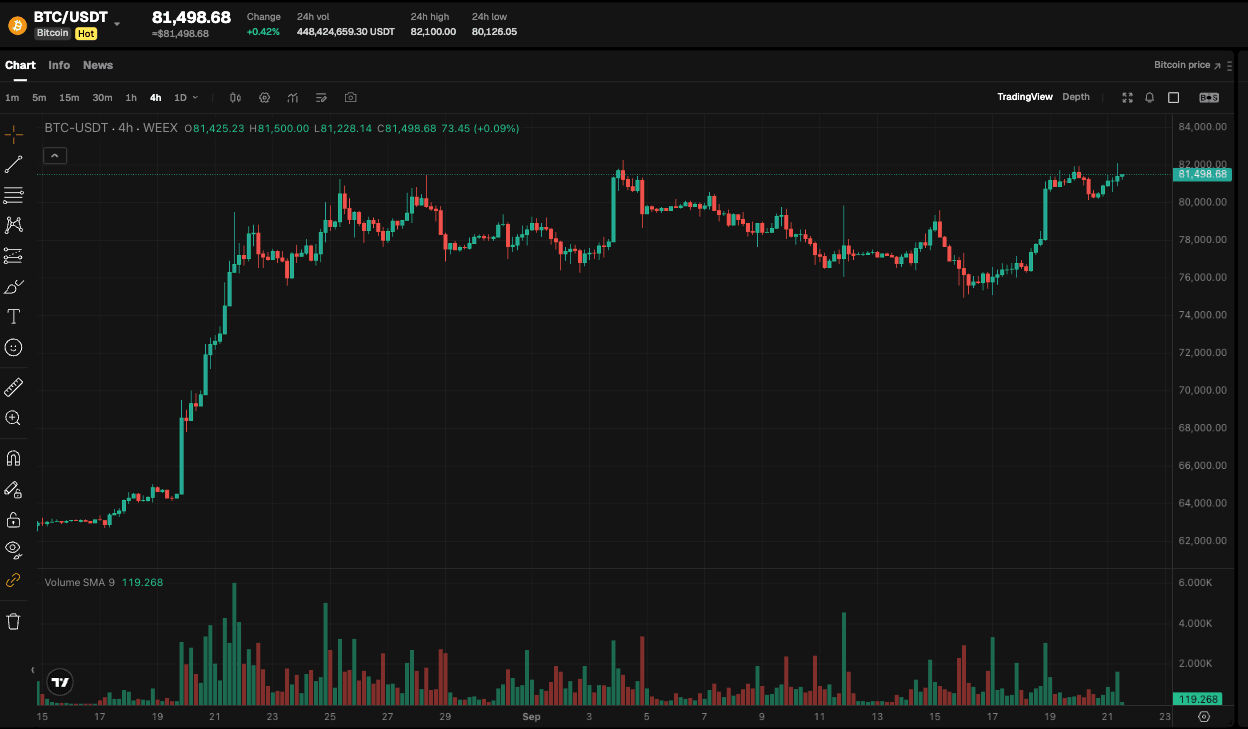
Task: Open the price alert bell
Action: [x=1150, y=97]
